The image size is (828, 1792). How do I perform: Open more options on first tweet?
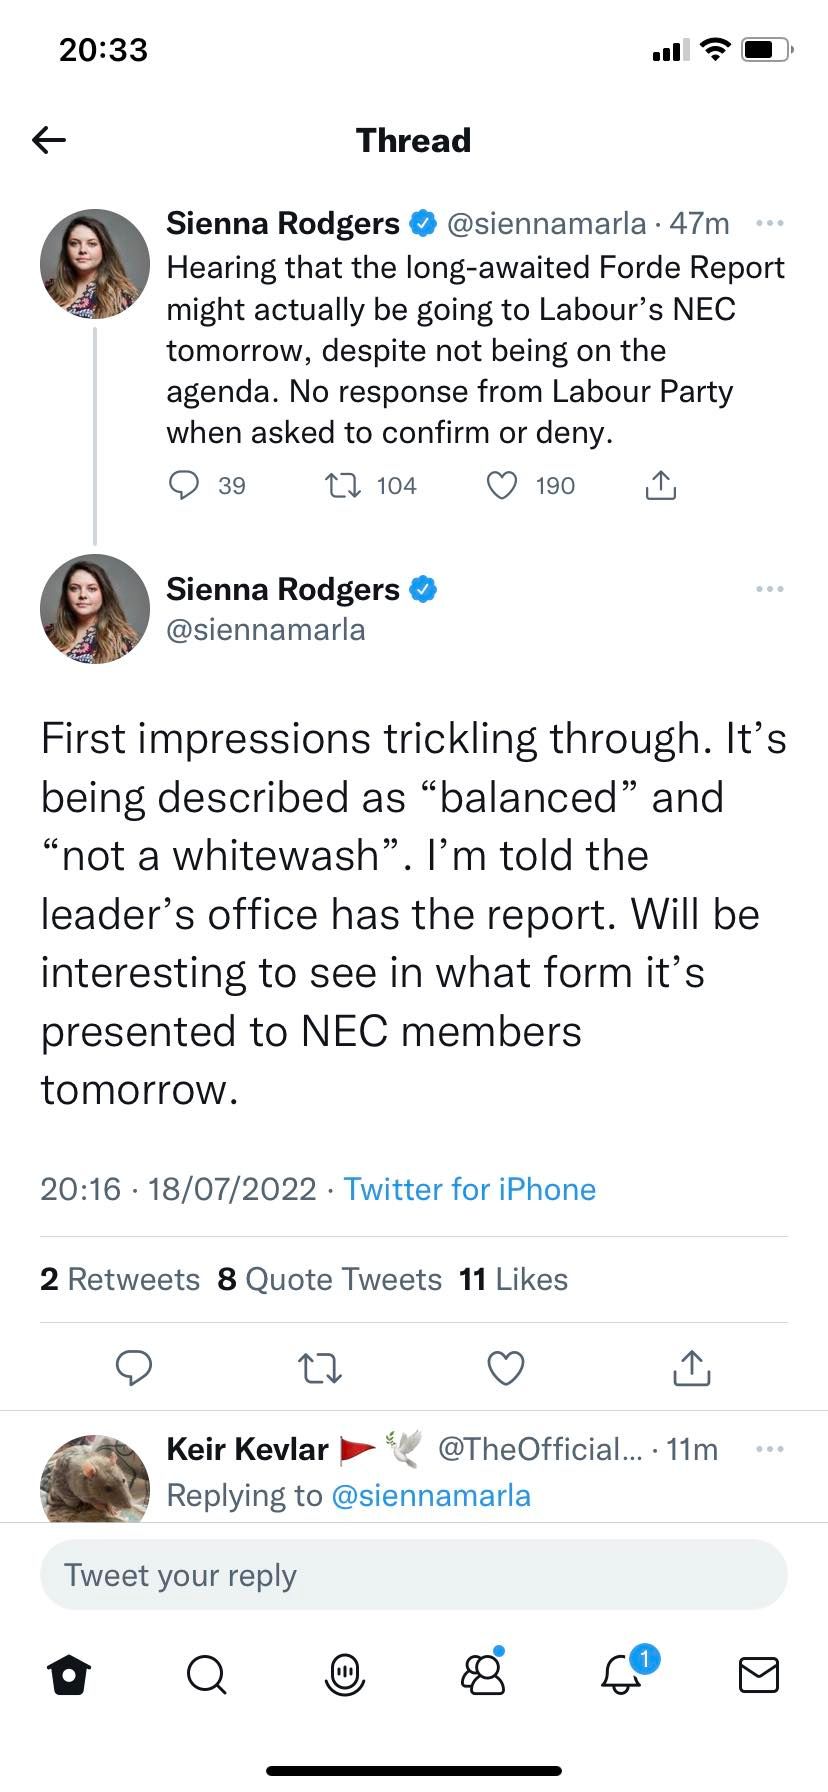(x=769, y=223)
